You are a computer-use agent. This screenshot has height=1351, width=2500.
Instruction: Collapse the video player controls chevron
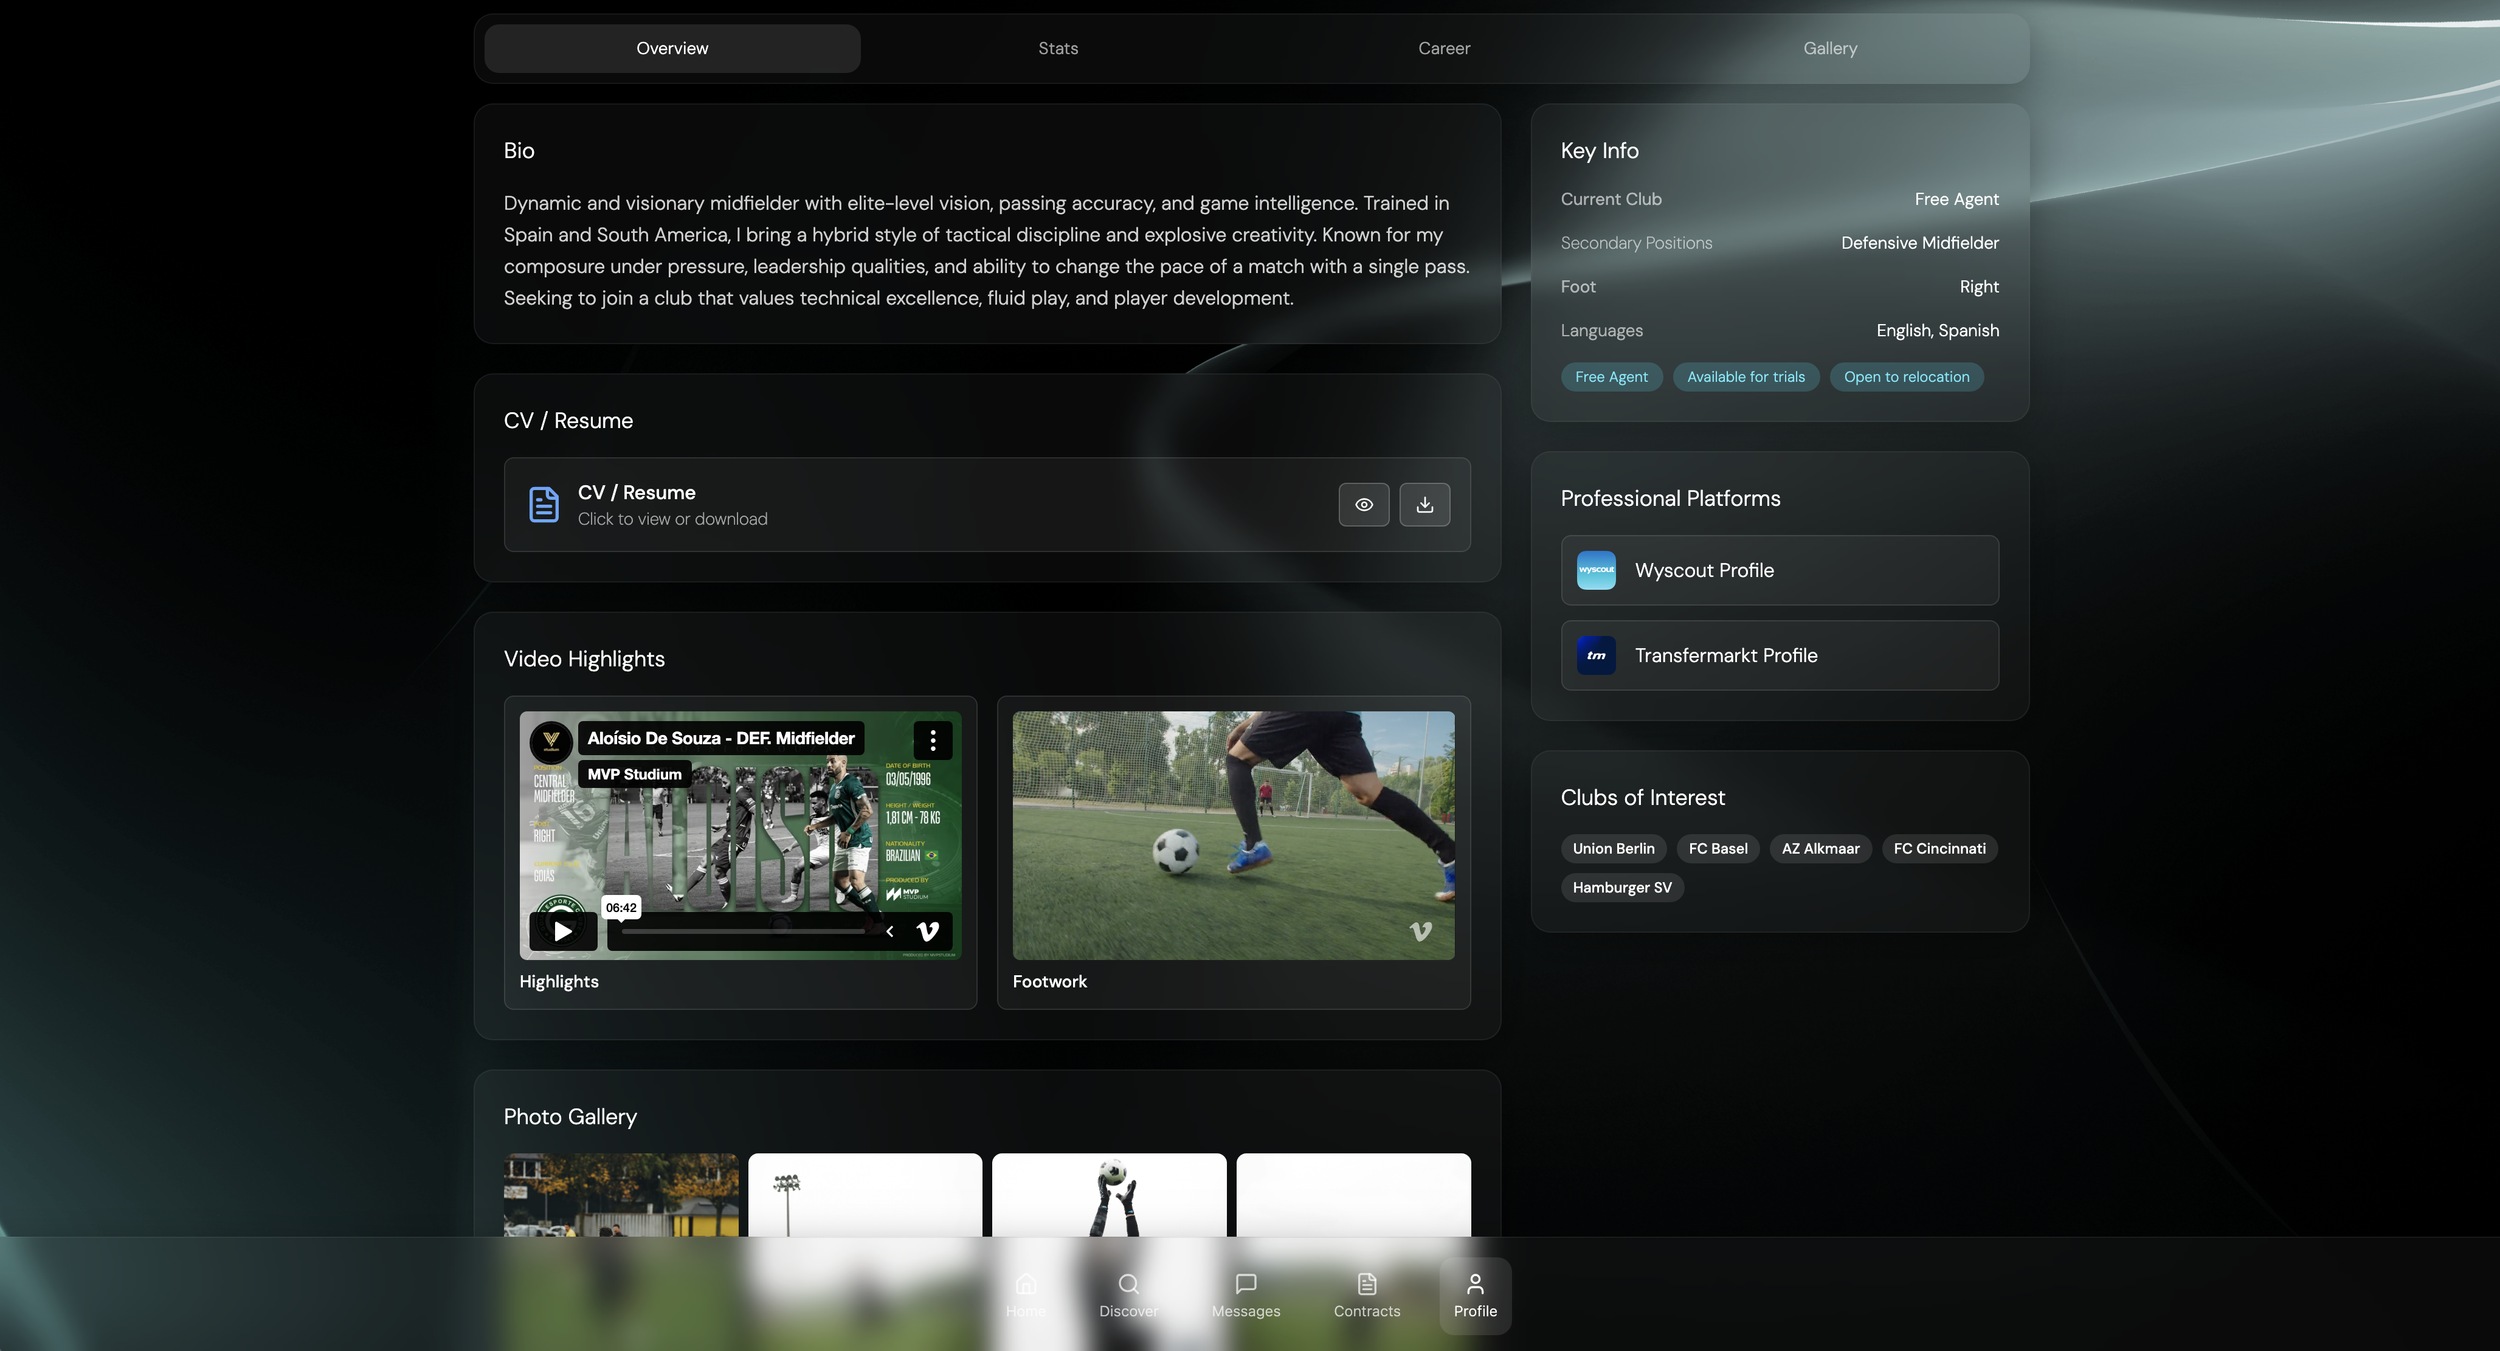[x=890, y=931]
